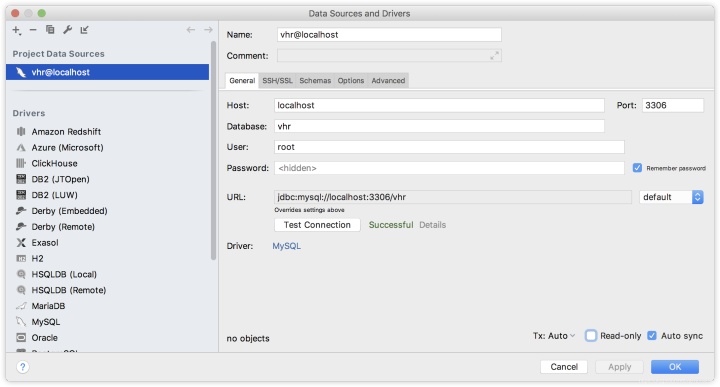
Task: Disable the Auto sync checkbox
Action: click(x=652, y=336)
